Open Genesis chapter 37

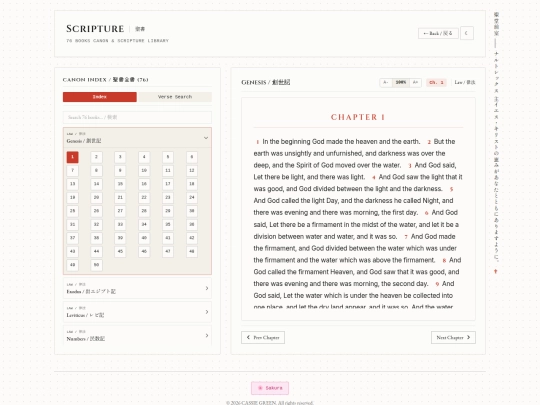coord(72,238)
